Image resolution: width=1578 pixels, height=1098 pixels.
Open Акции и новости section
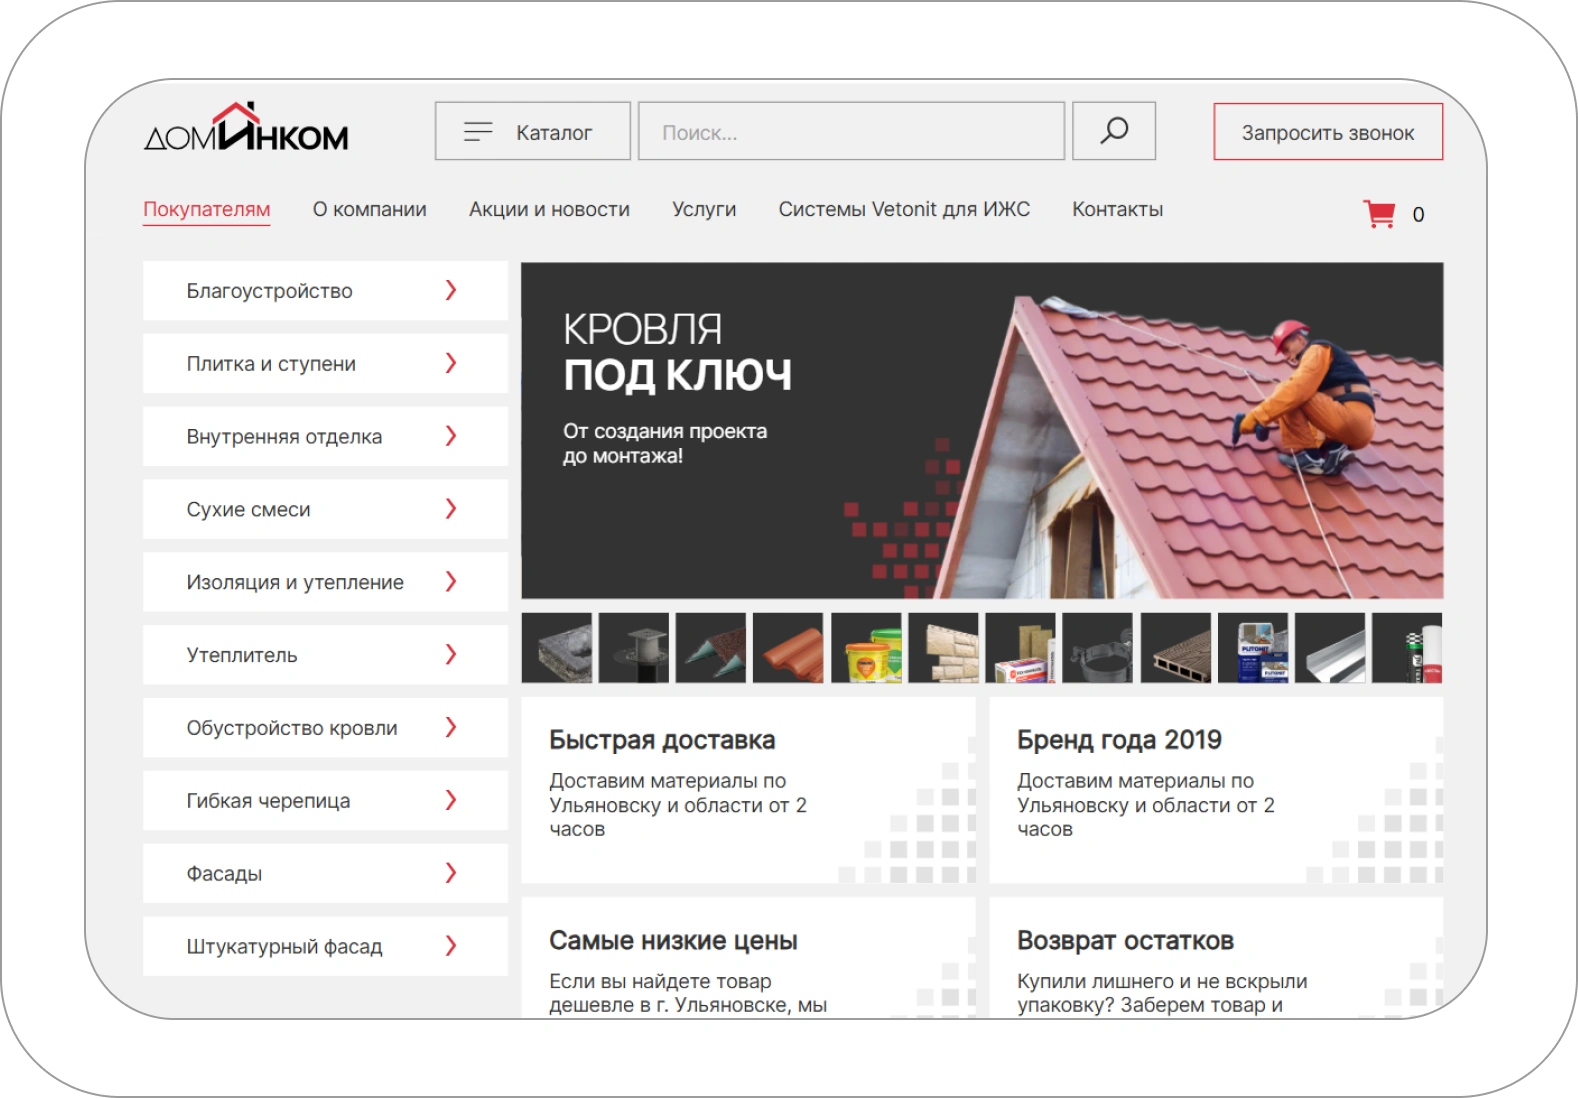point(549,210)
